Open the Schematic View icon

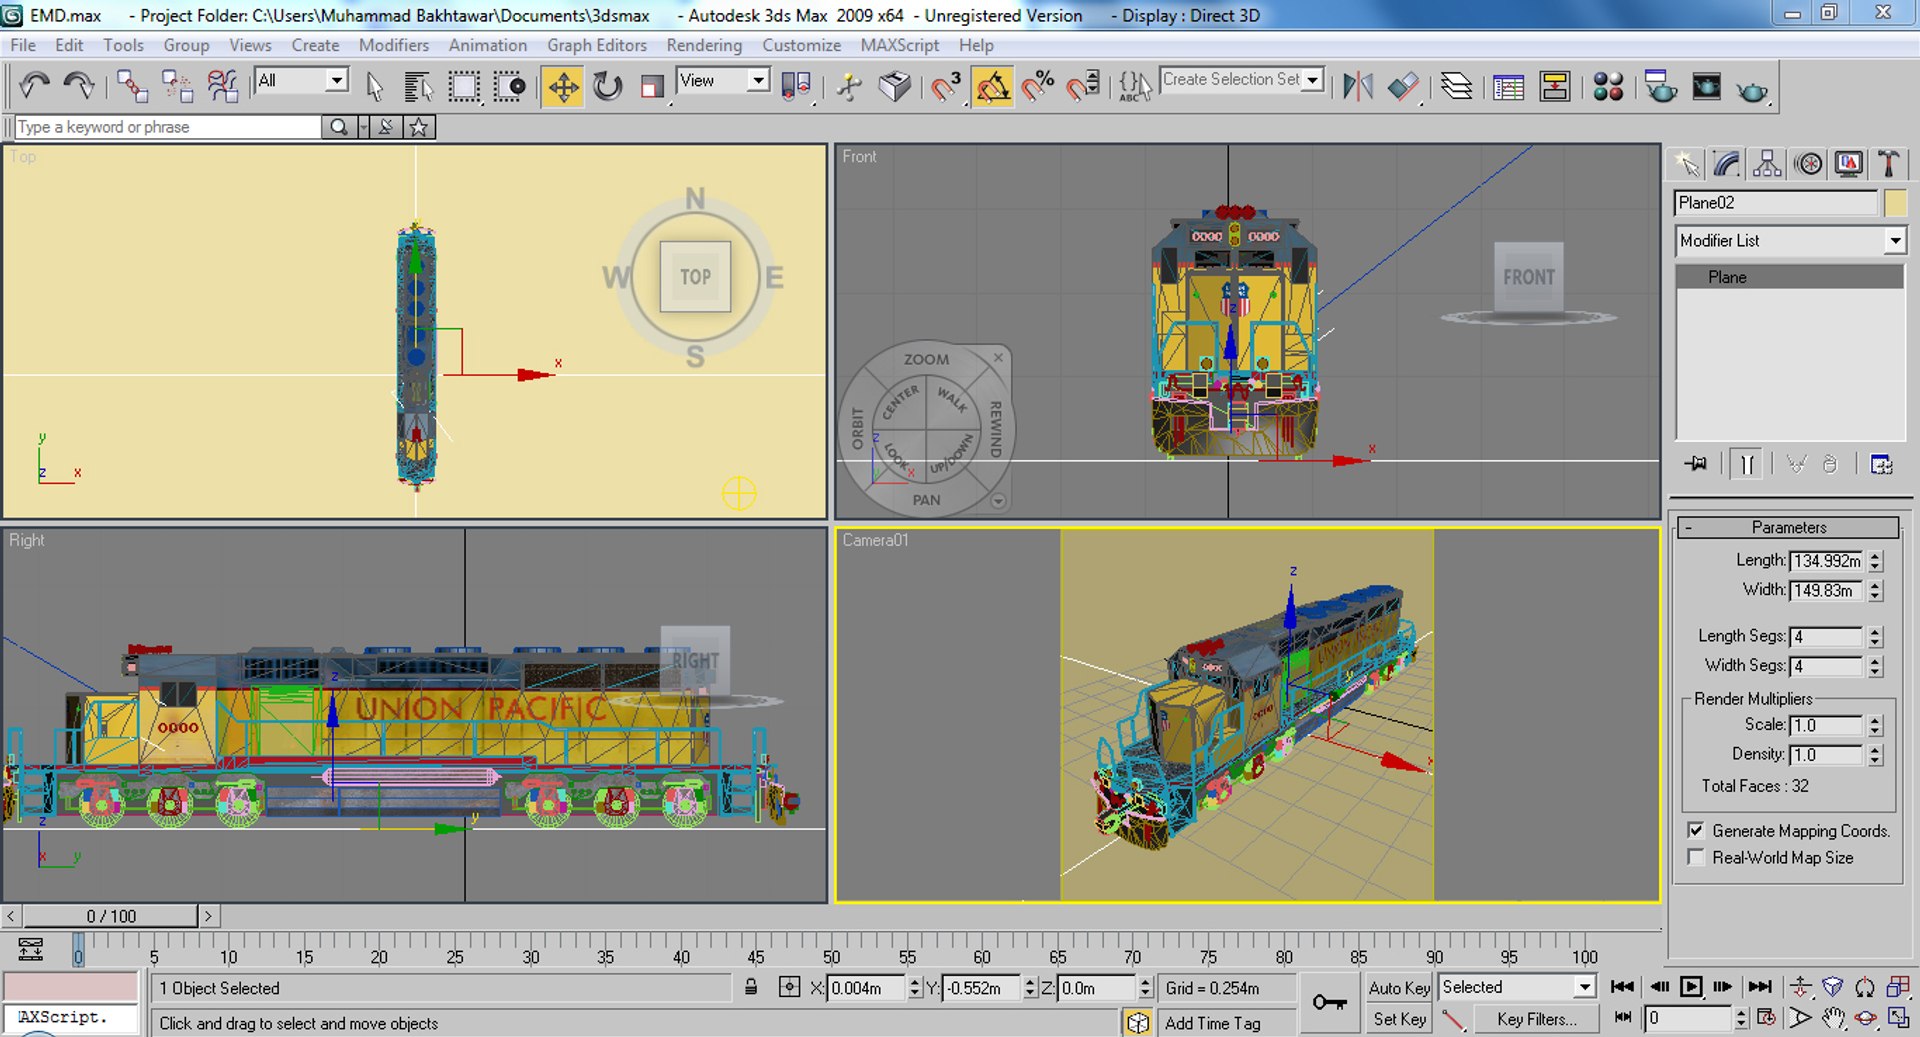tap(1555, 87)
